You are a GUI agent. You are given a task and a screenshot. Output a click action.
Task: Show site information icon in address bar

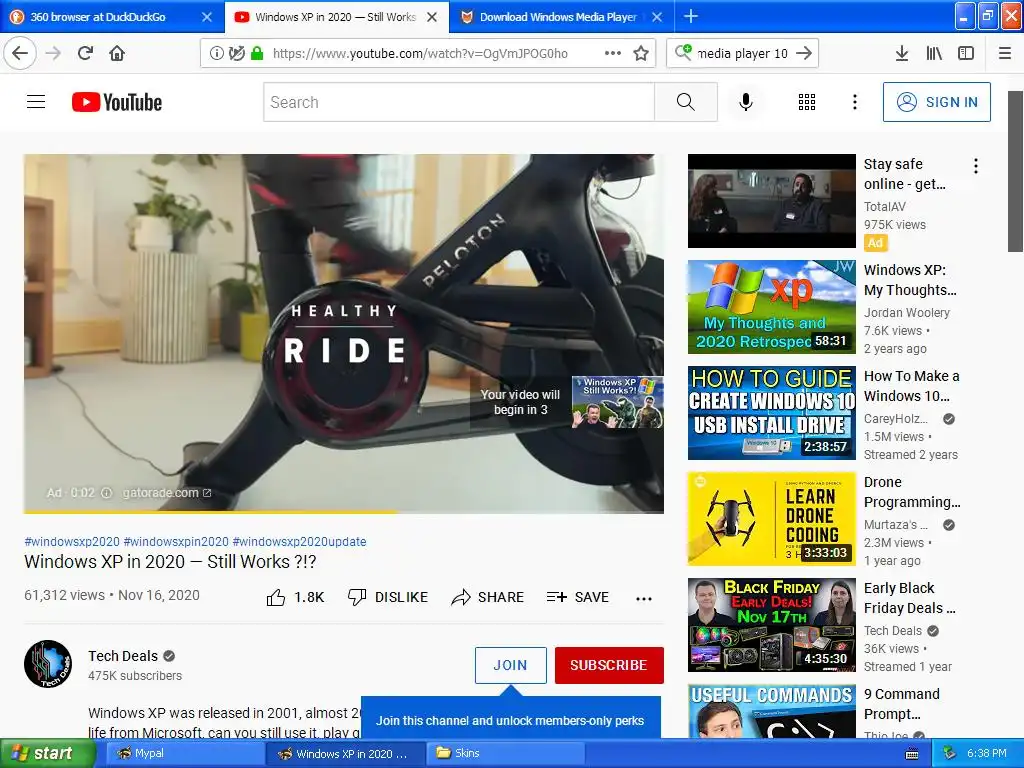[216, 54]
